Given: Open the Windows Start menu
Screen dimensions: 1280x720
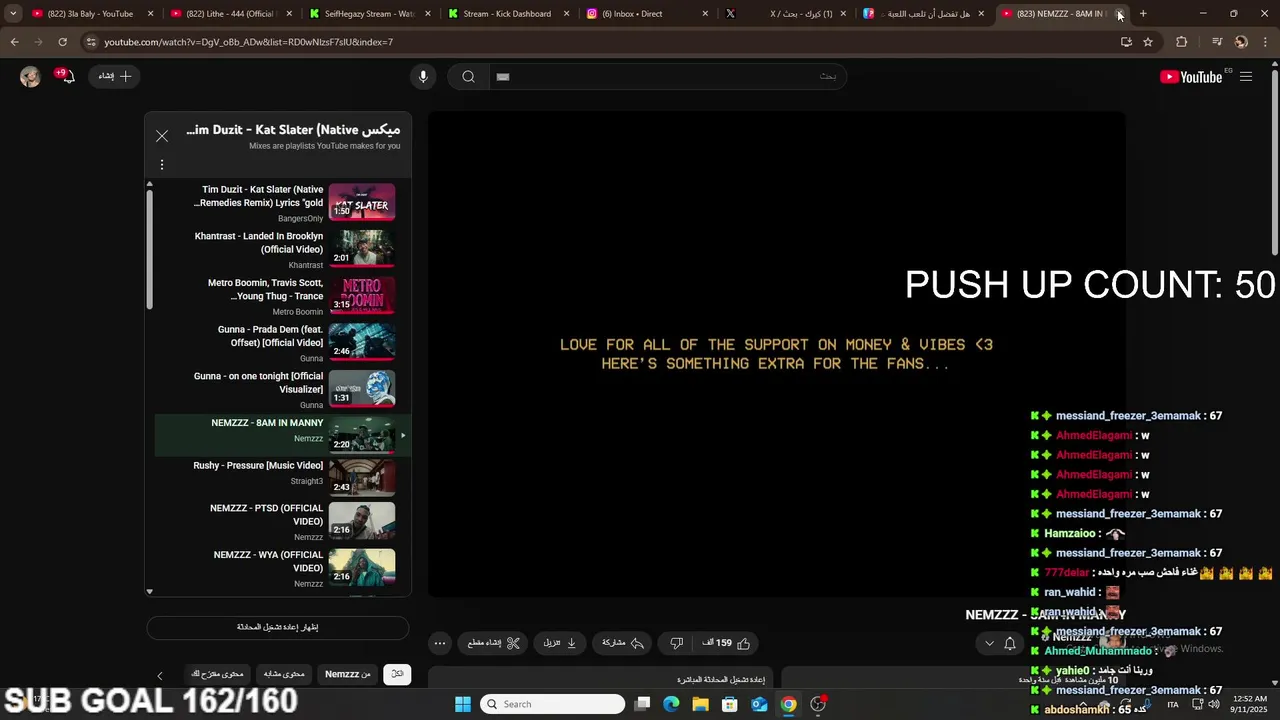Looking at the screenshot, I should [463, 704].
